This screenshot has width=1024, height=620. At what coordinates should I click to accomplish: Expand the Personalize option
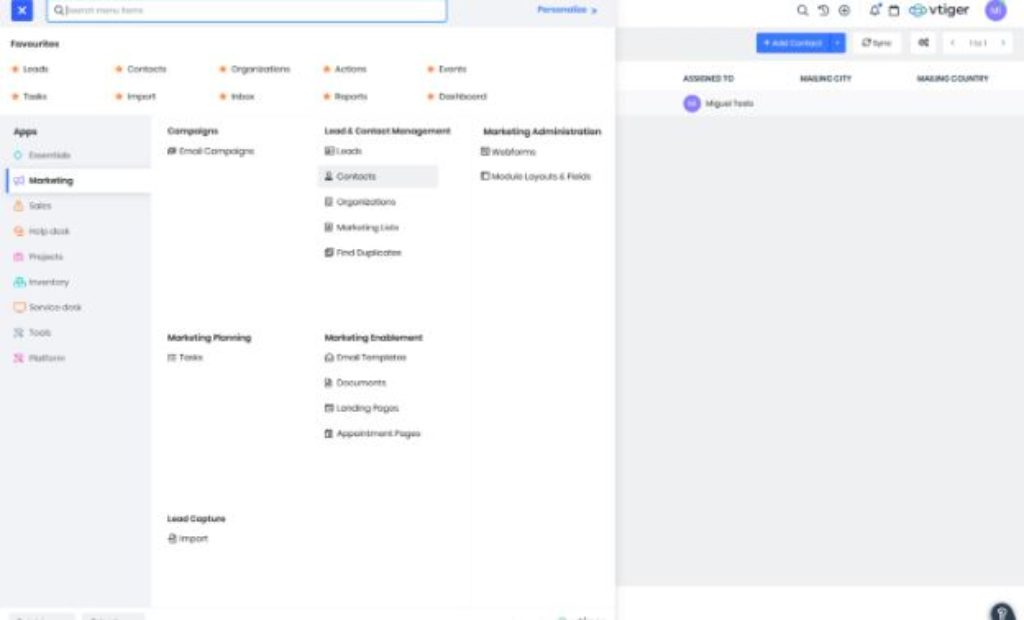566,10
